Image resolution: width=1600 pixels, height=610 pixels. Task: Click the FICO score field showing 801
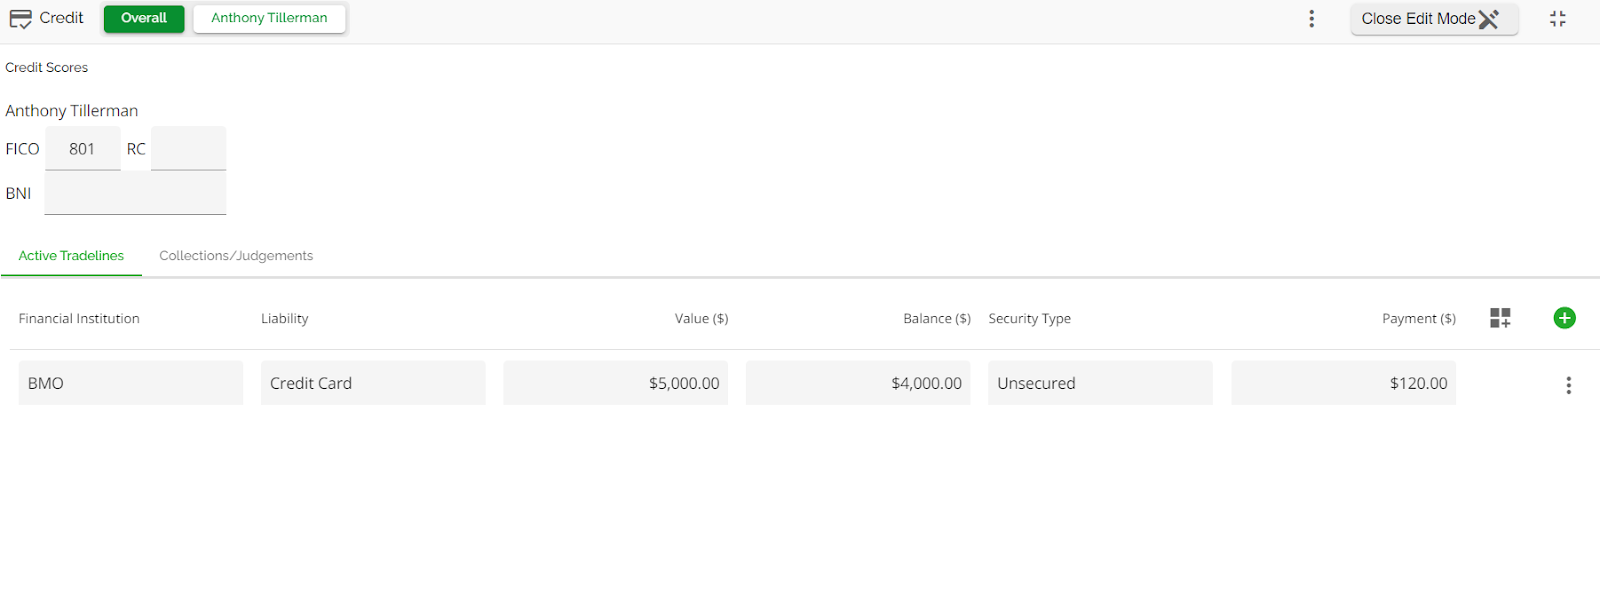pos(82,148)
